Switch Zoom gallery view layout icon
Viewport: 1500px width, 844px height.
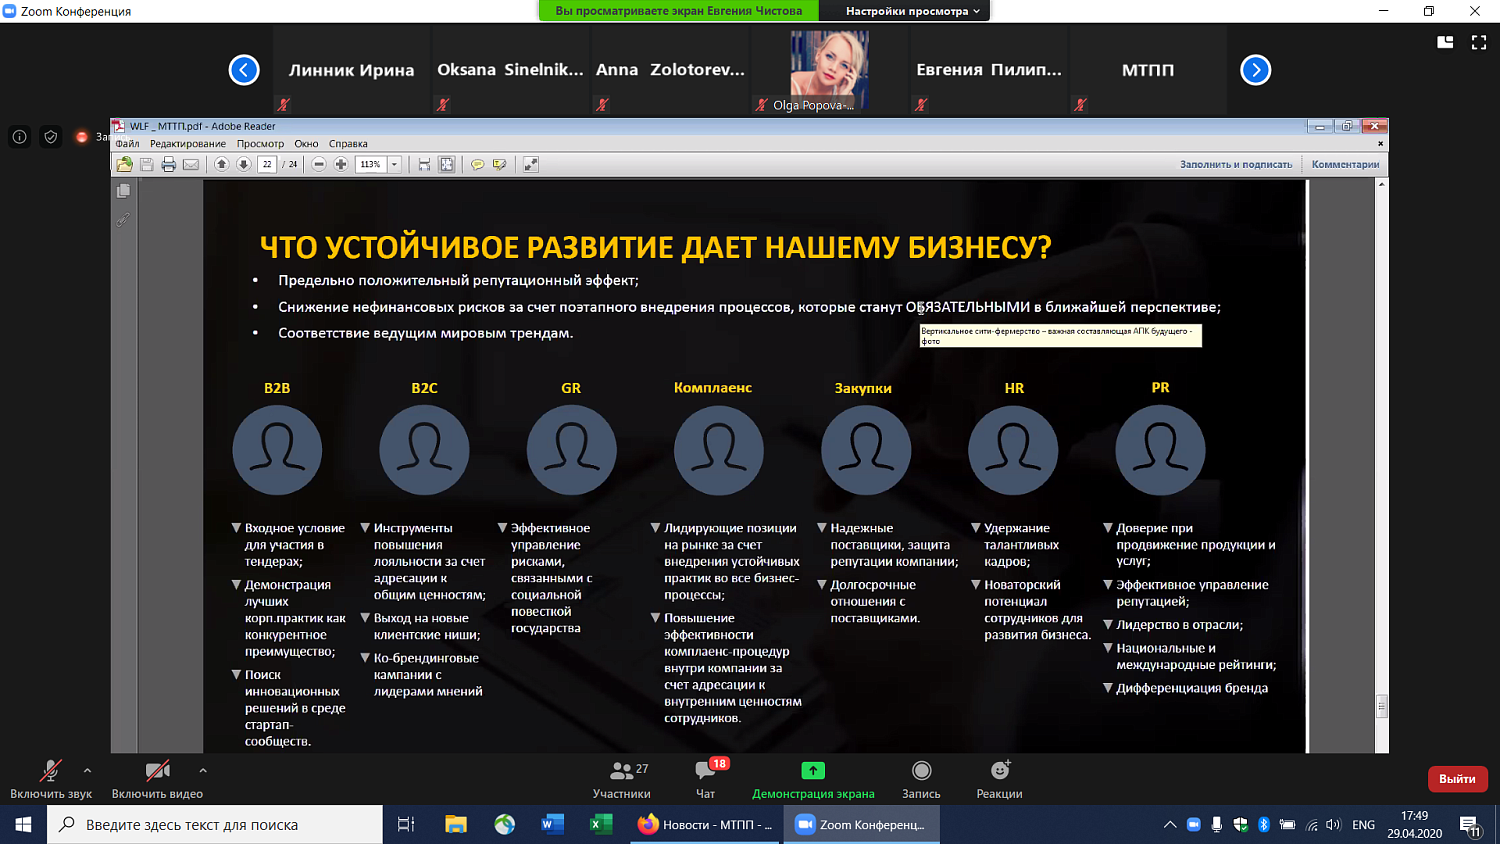[1445, 42]
